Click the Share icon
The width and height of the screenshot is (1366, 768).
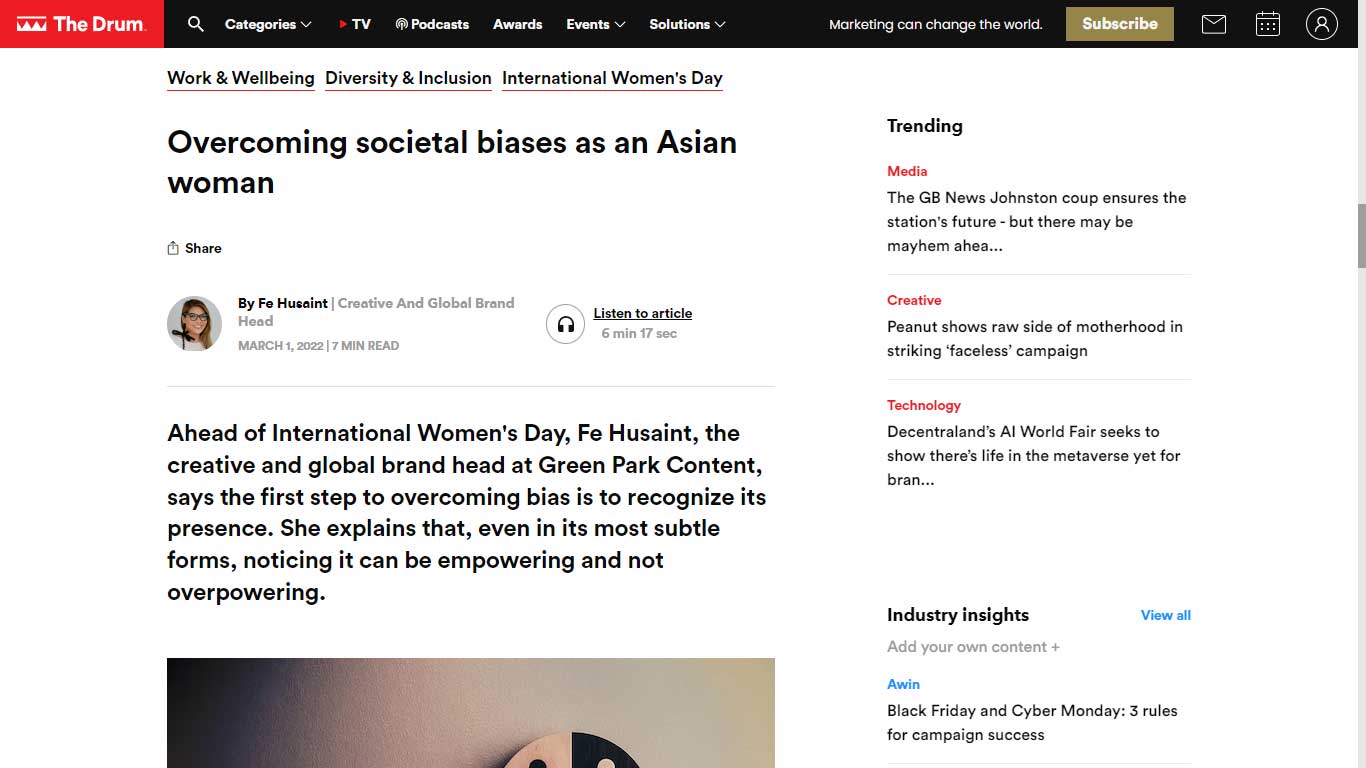(173, 248)
